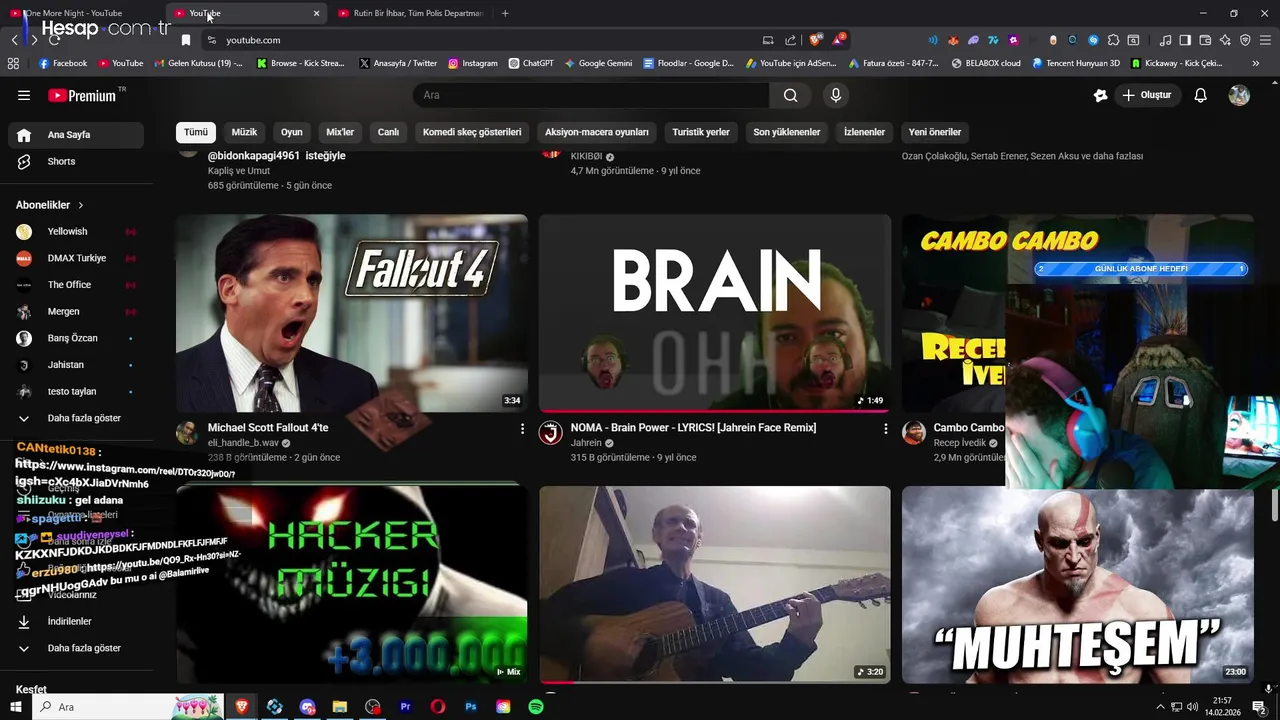Open Brave main menu button
The width and height of the screenshot is (1280, 720).
point(1265,40)
